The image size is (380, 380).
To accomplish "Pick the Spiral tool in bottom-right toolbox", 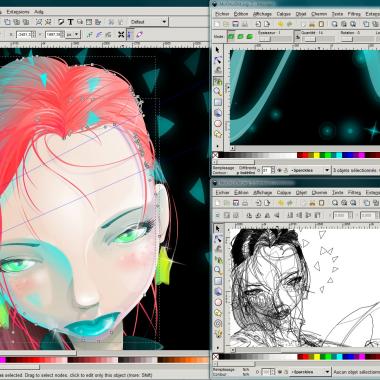I will pos(218,324).
